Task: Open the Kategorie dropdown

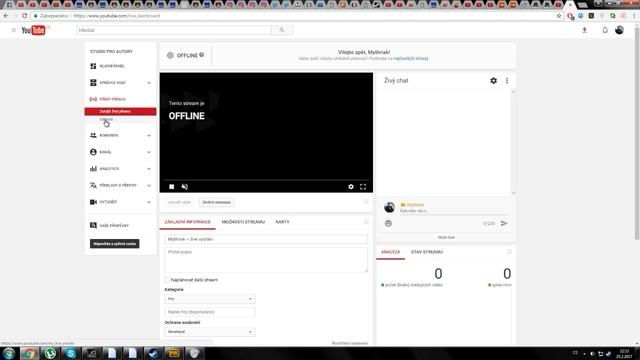Action: click(210, 299)
